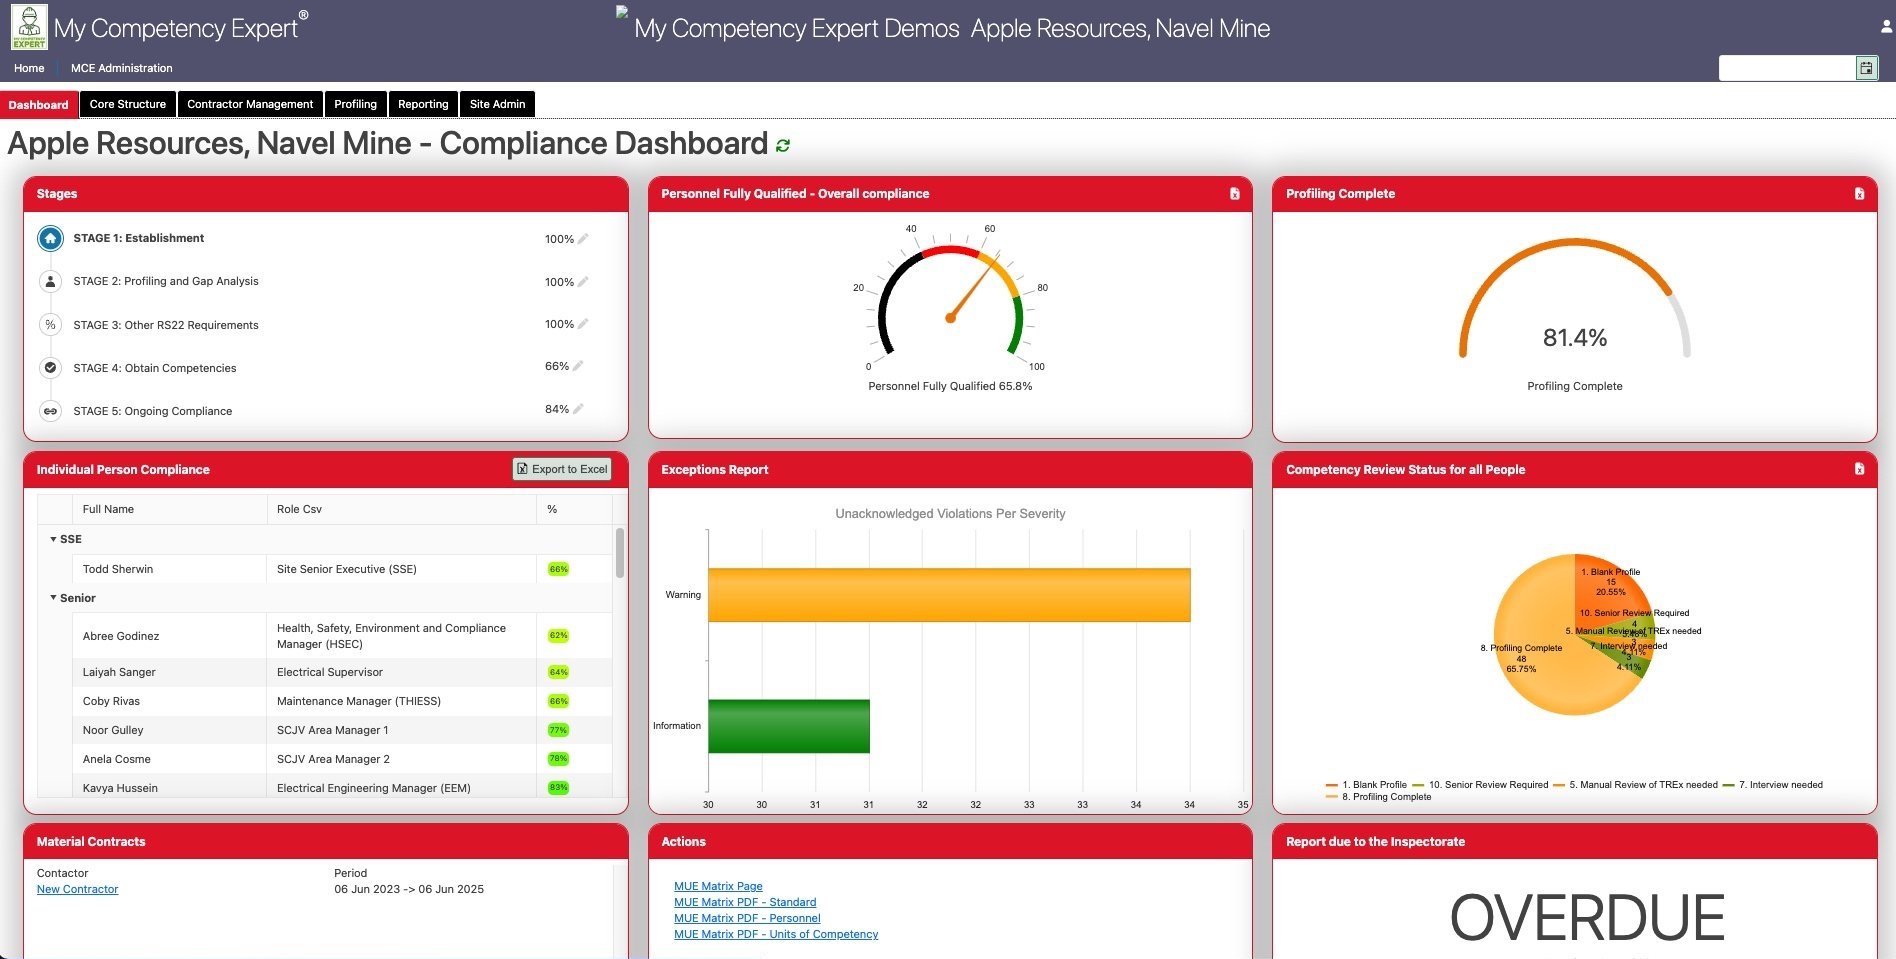The image size is (1896, 959).
Task: Open MUE Matrix PDF - Personnel link
Action: 747,918
